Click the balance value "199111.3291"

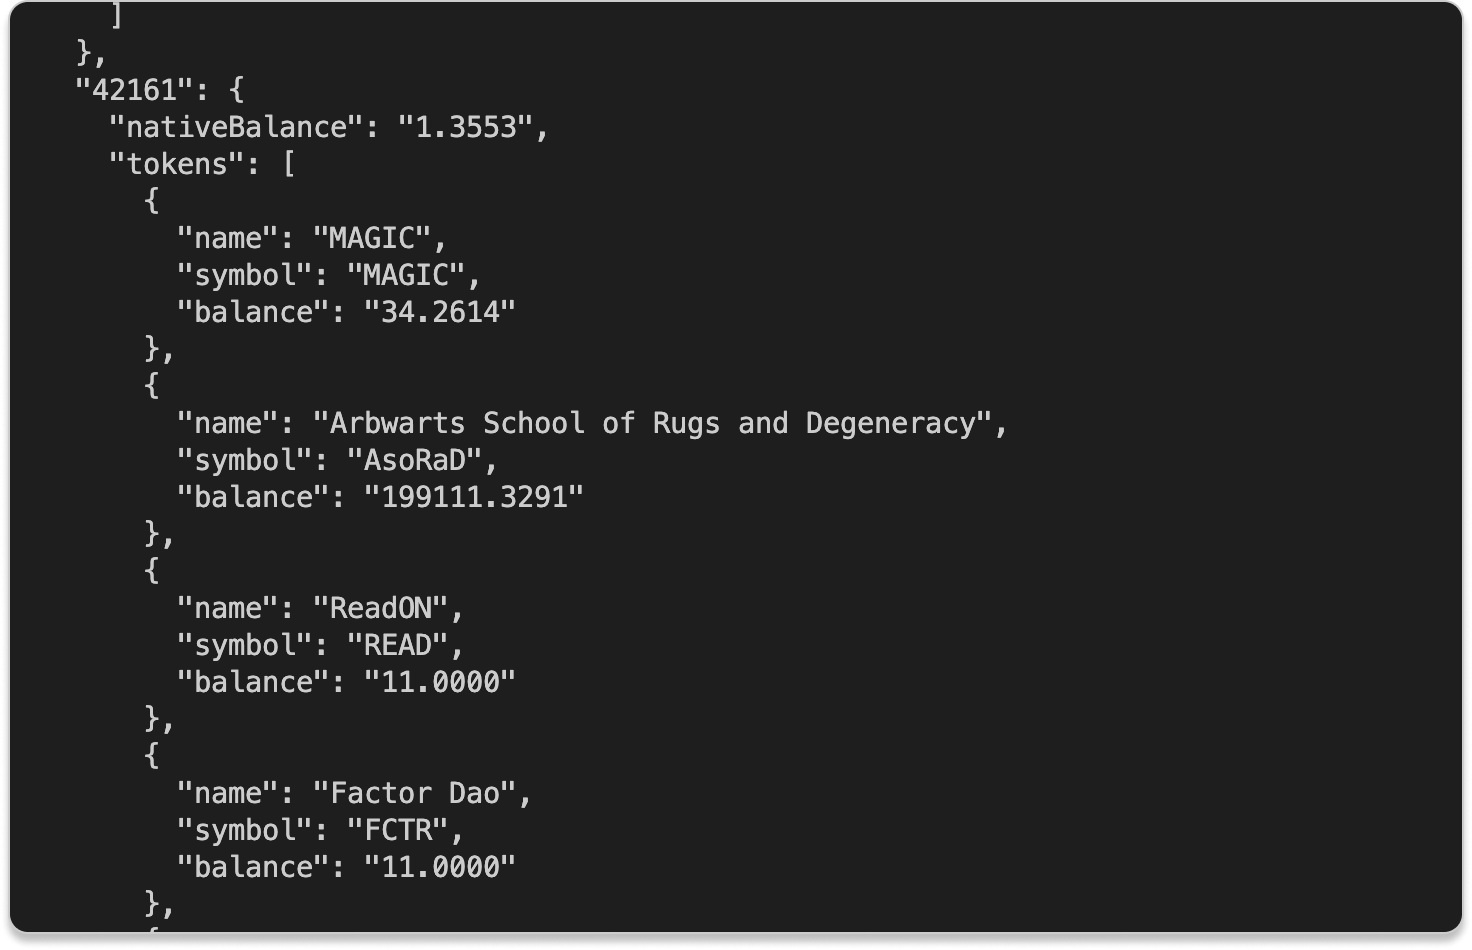(473, 497)
